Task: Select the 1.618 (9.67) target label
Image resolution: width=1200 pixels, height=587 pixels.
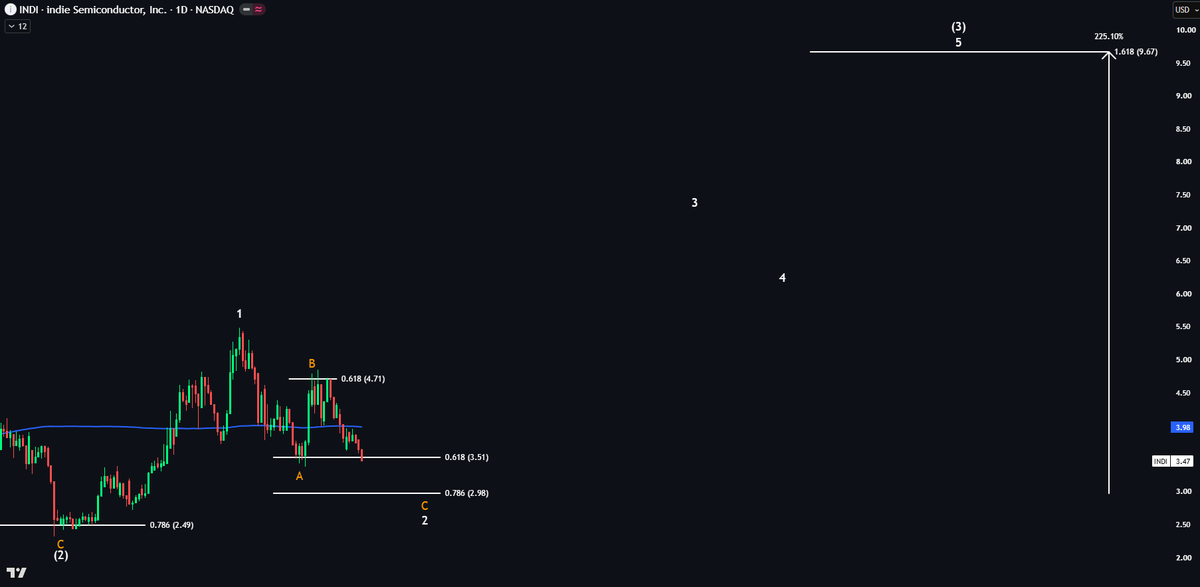Action: [x=1136, y=52]
